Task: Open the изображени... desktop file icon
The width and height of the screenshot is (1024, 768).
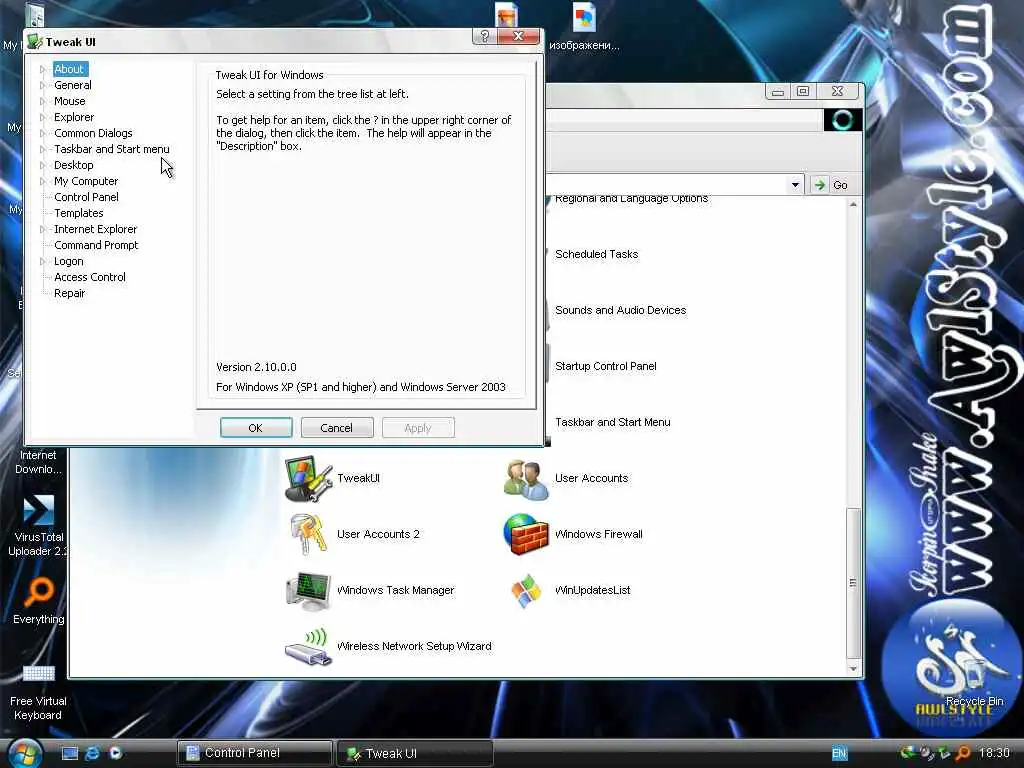Action: (584, 18)
